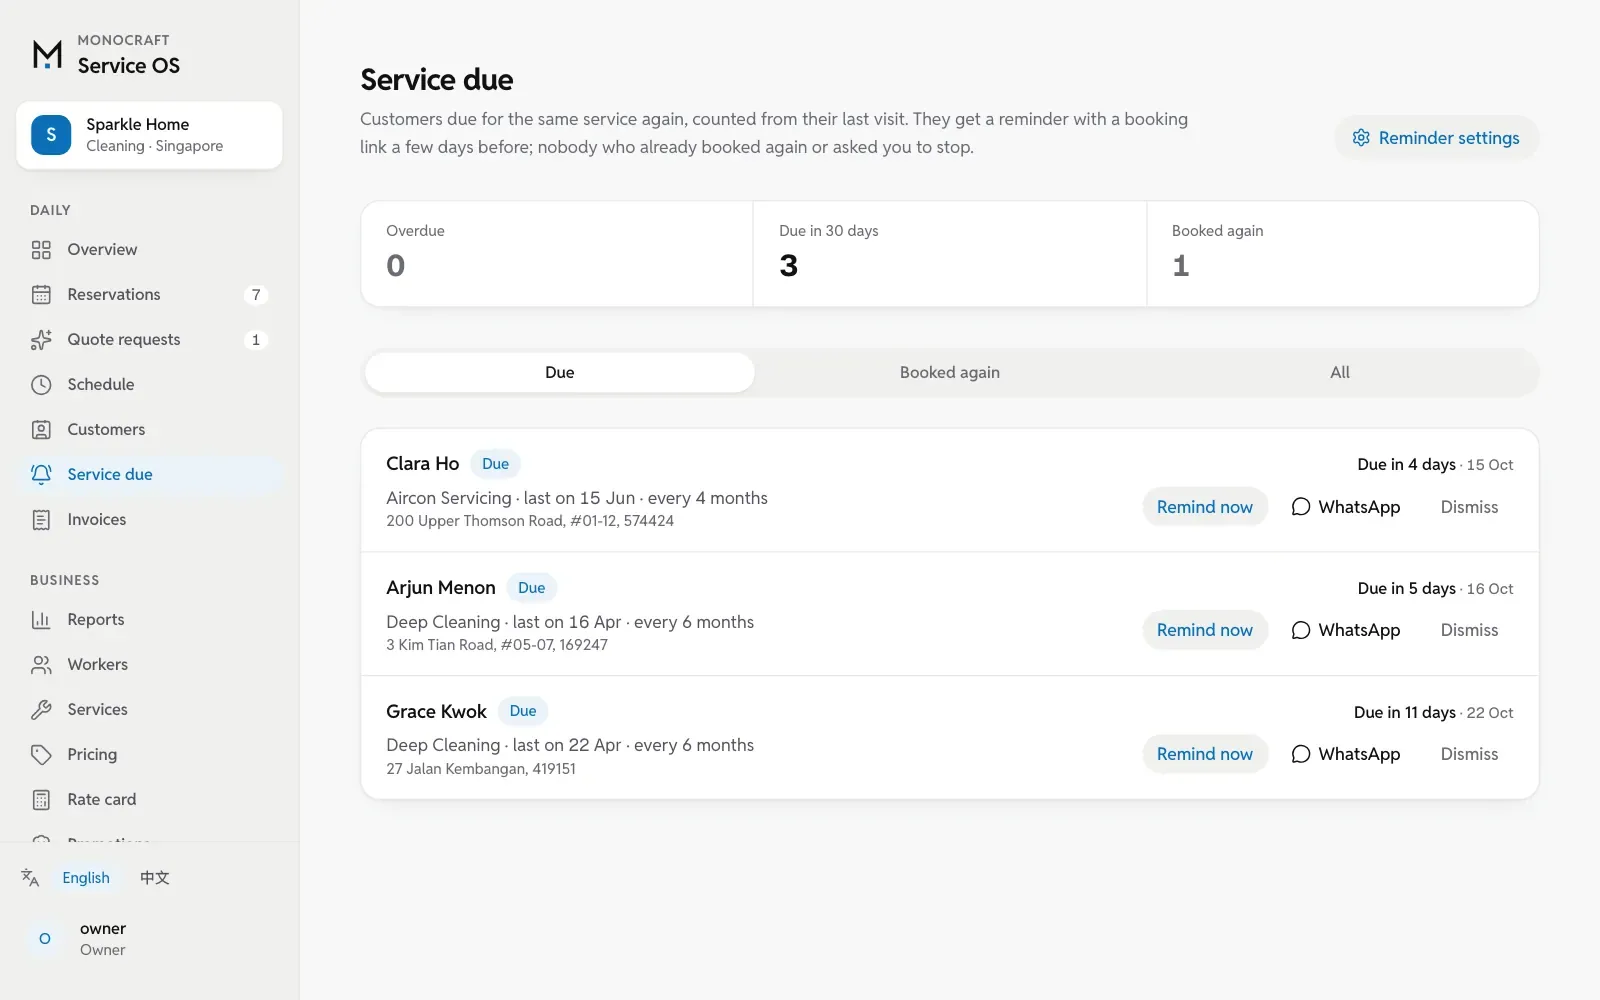Message Arjun Menon via WhatsApp
This screenshot has width=1600, height=1000.
1346,630
